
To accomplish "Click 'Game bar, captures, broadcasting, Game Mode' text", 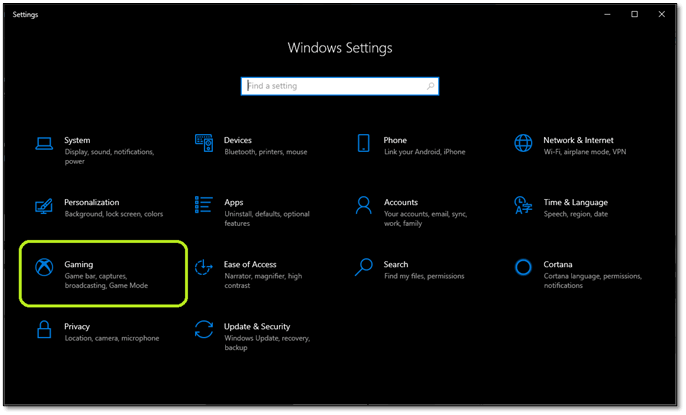I will (x=106, y=281).
